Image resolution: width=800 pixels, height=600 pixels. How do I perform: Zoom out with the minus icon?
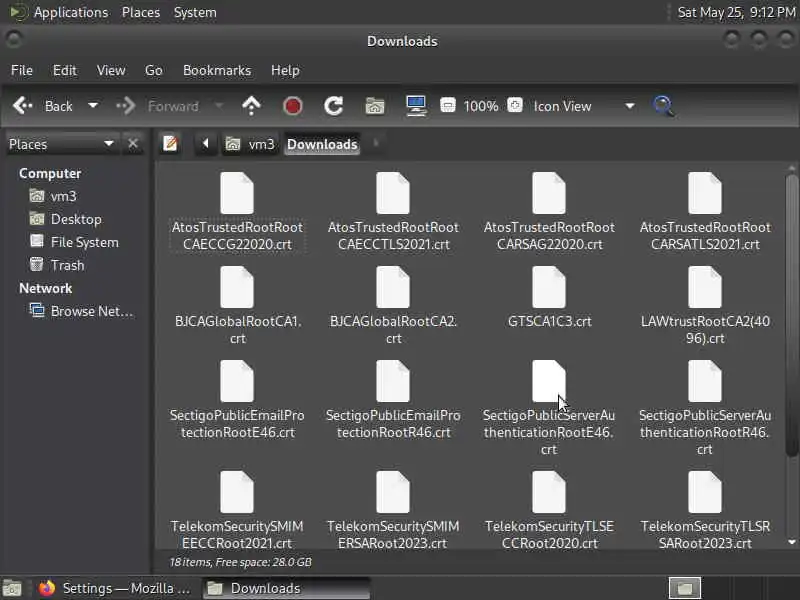click(x=447, y=106)
